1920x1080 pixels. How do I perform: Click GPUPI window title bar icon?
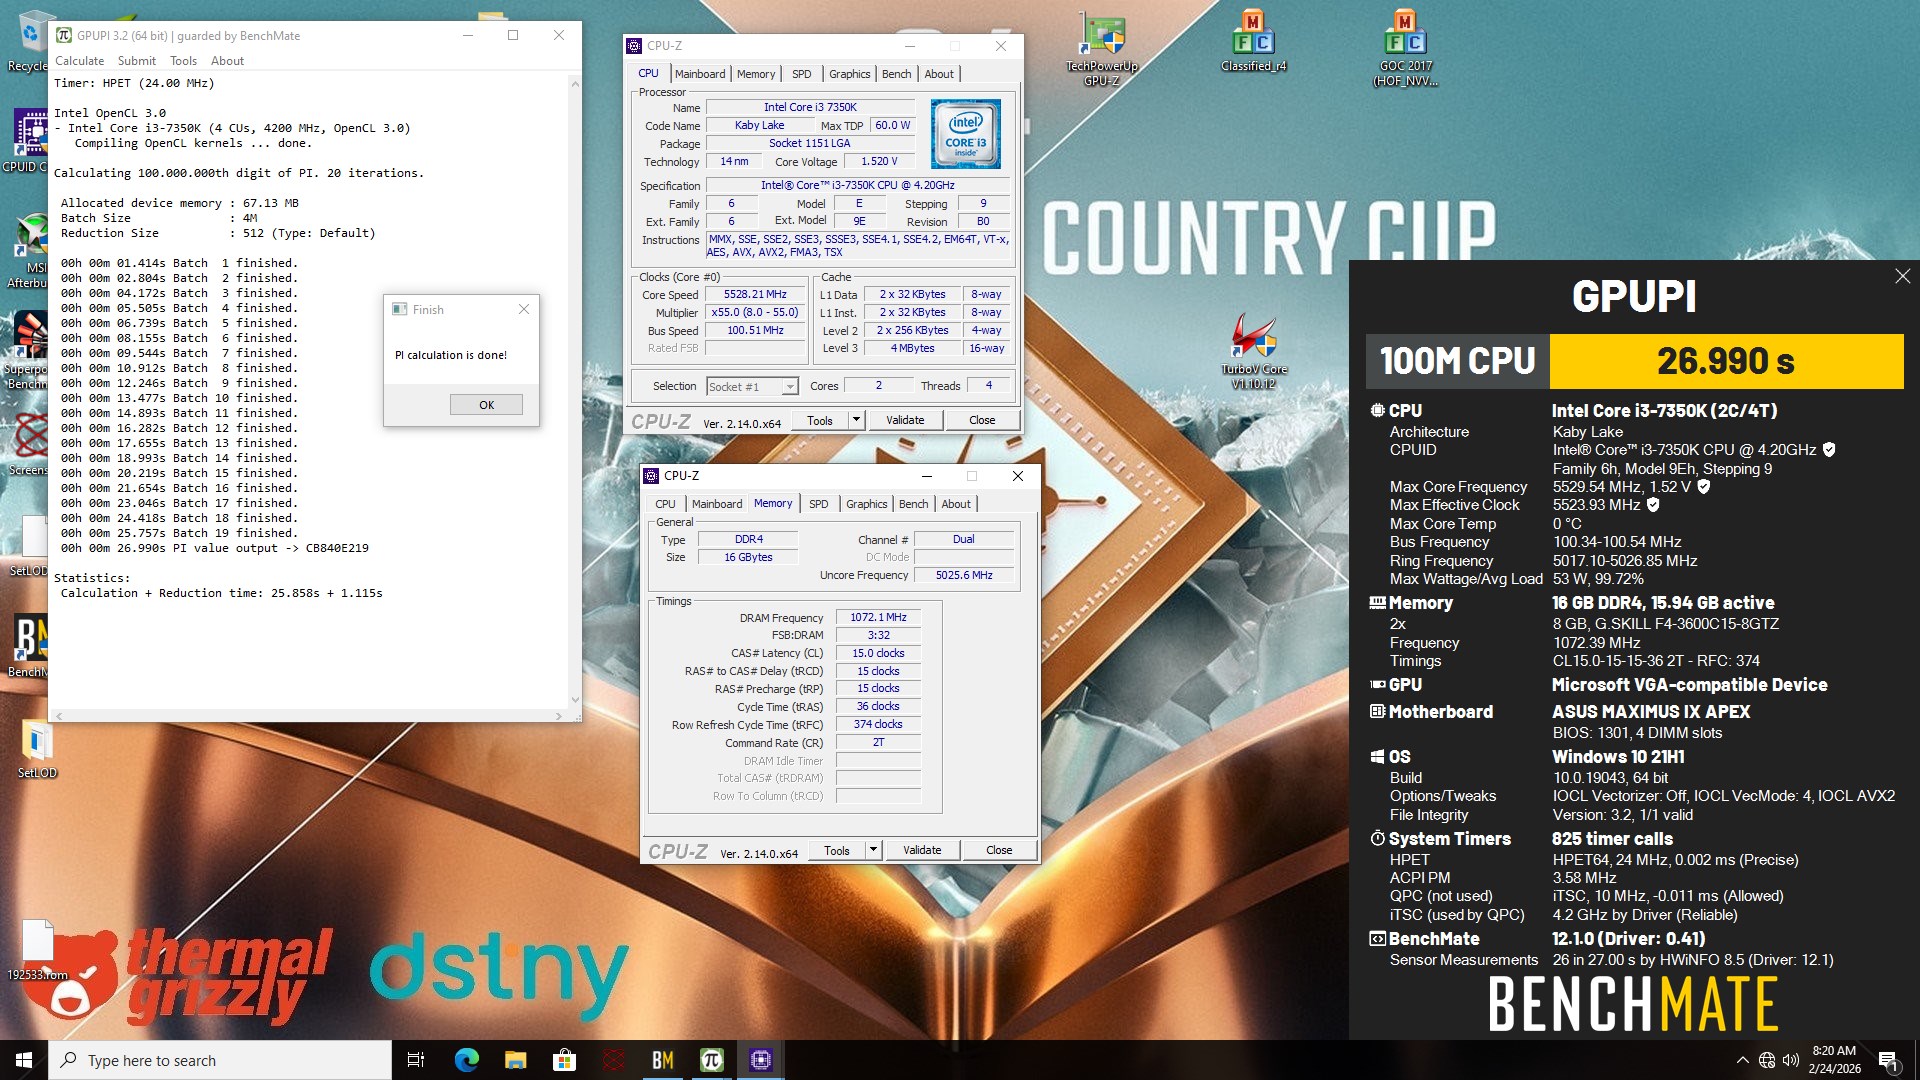pos(64,35)
